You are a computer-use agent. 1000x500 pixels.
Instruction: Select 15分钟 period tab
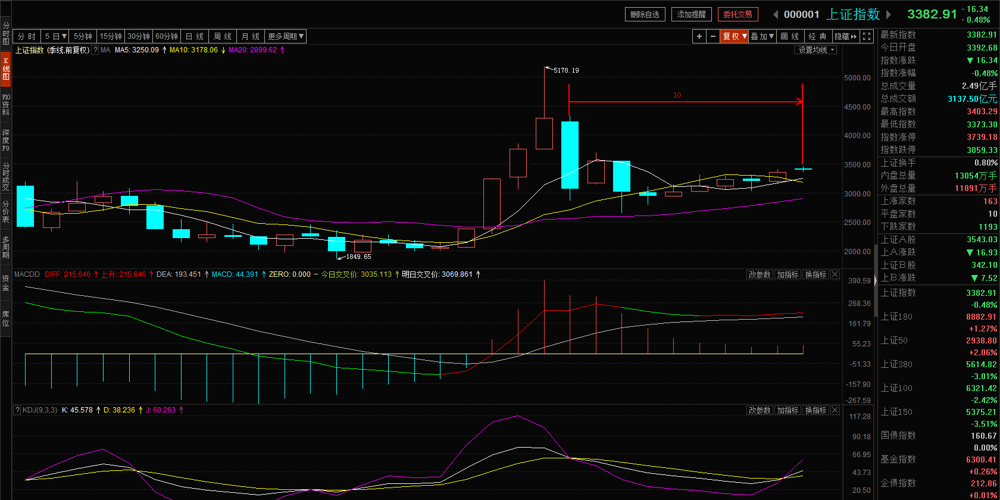[110, 36]
